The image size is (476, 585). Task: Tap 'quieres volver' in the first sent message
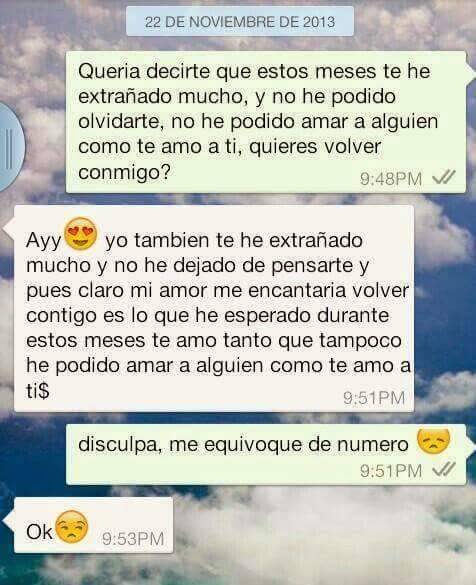315,146
